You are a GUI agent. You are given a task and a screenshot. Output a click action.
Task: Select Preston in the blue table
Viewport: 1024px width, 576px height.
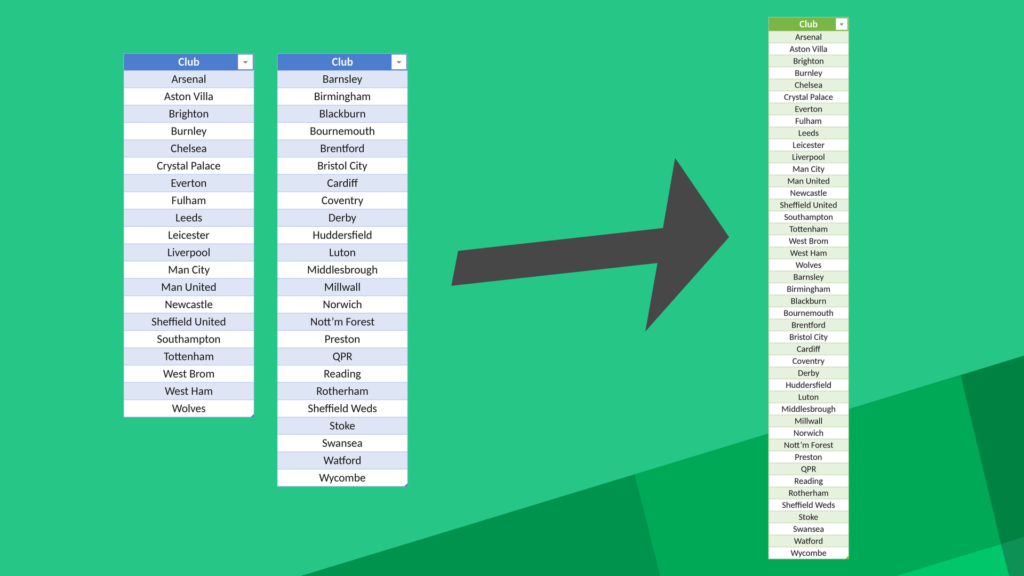[342, 339]
